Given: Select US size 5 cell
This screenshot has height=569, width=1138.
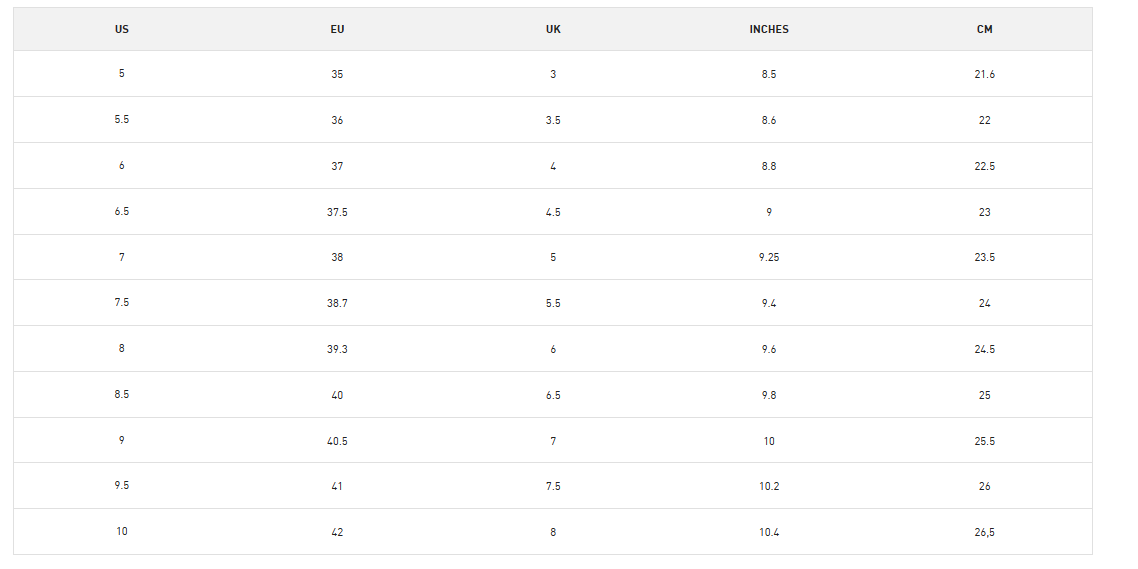Looking at the screenshot, I should [x=122, y=73].
